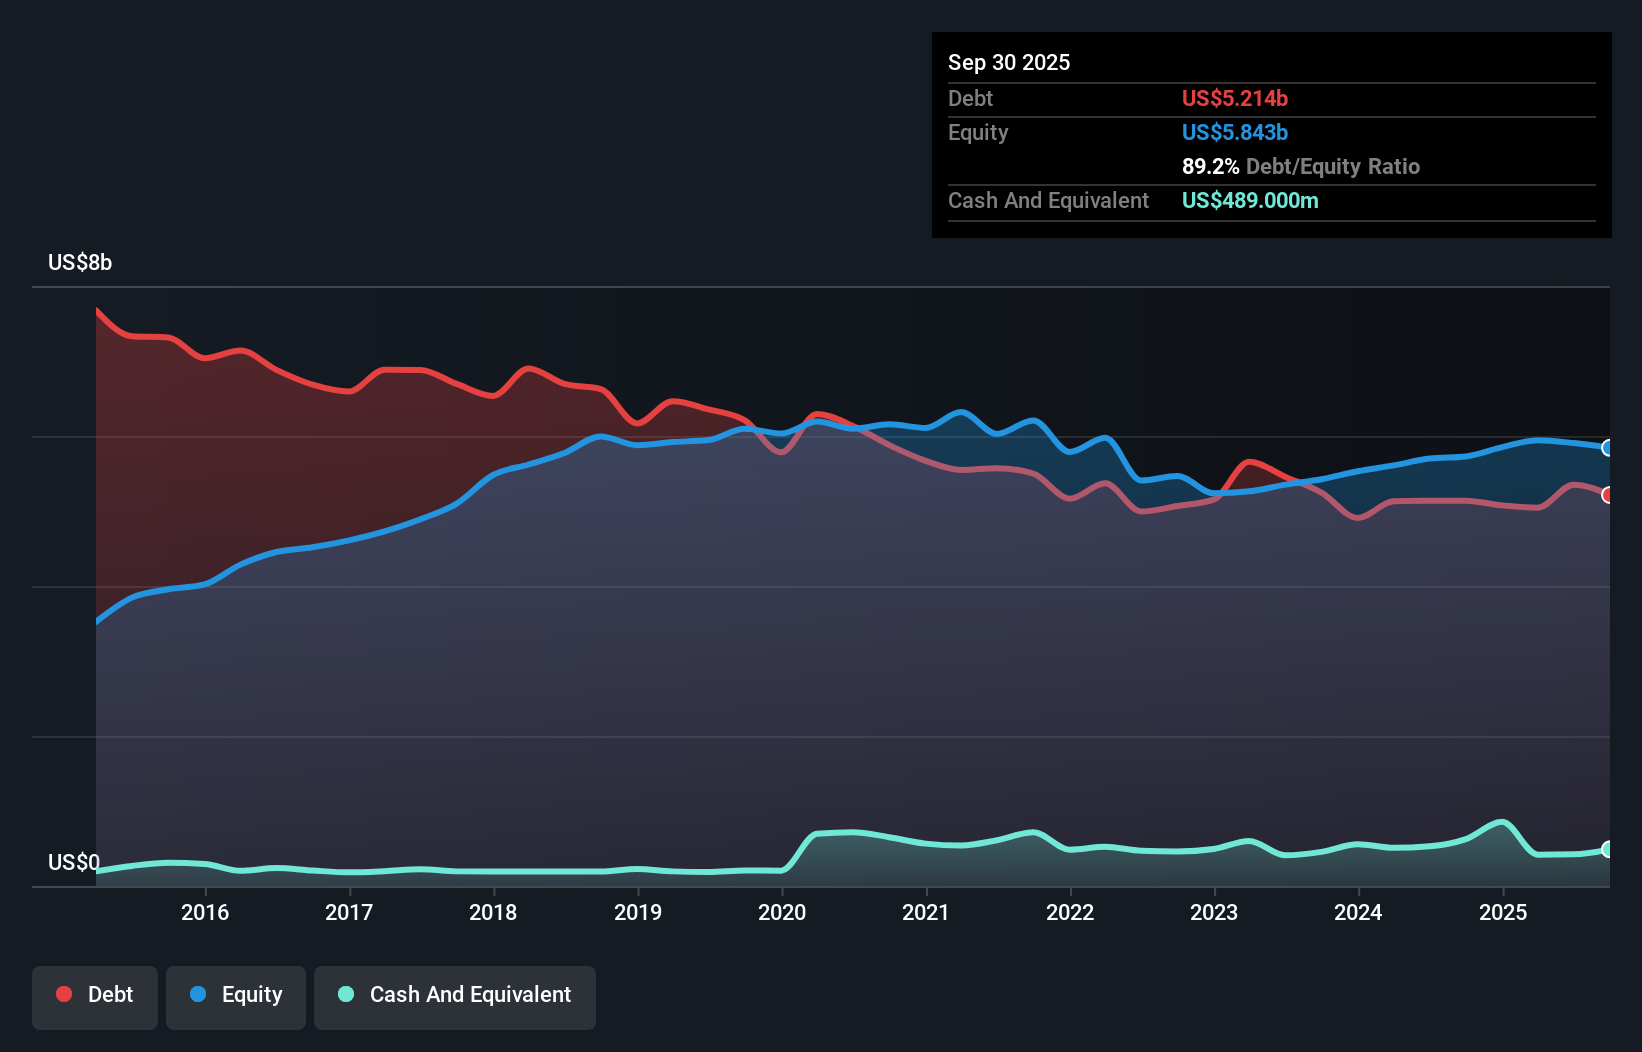Image resolution: width=1642 pixels, height=1052 pixels.
Task: Click the teal Cash endpoint marker
Action: click(x=1608, y=849)
